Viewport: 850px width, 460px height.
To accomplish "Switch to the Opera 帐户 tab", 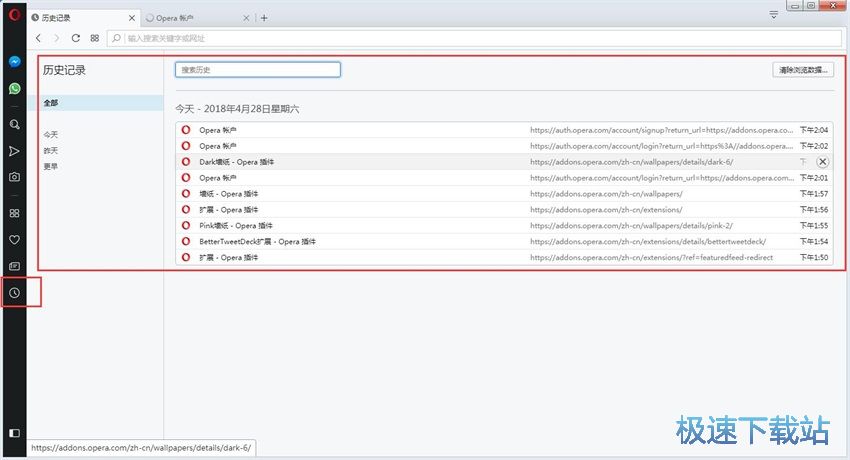I will point(198,18).
